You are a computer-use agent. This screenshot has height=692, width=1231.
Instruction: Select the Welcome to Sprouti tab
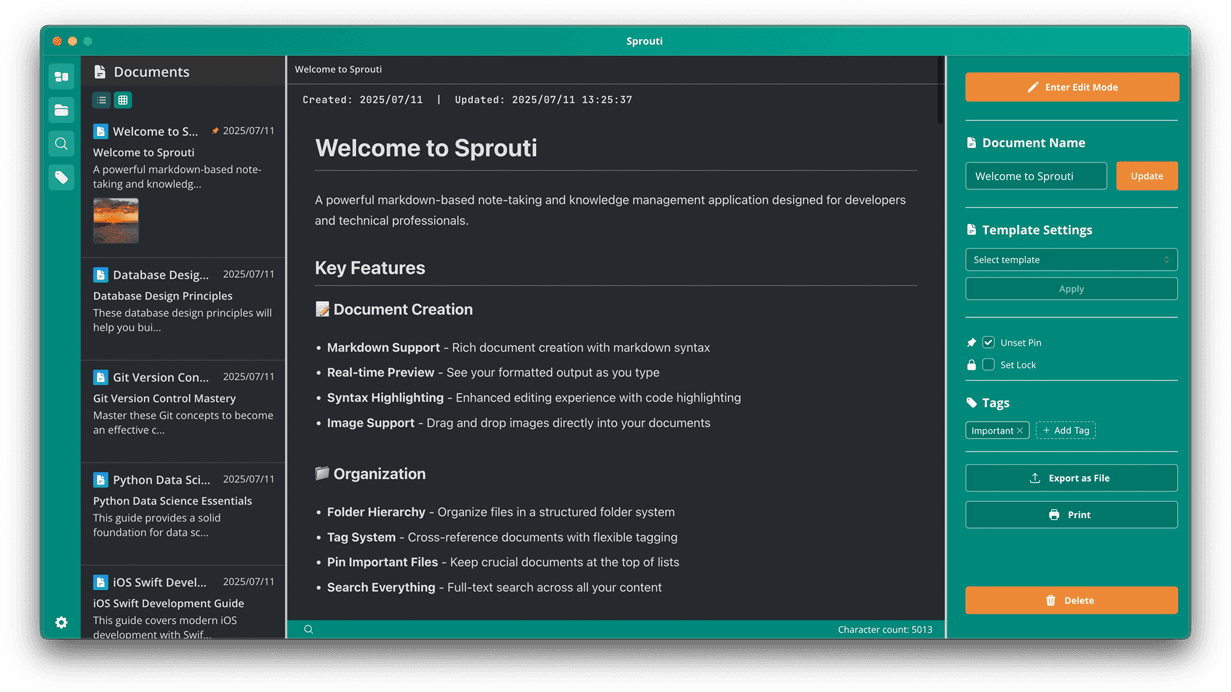[338, 69]
